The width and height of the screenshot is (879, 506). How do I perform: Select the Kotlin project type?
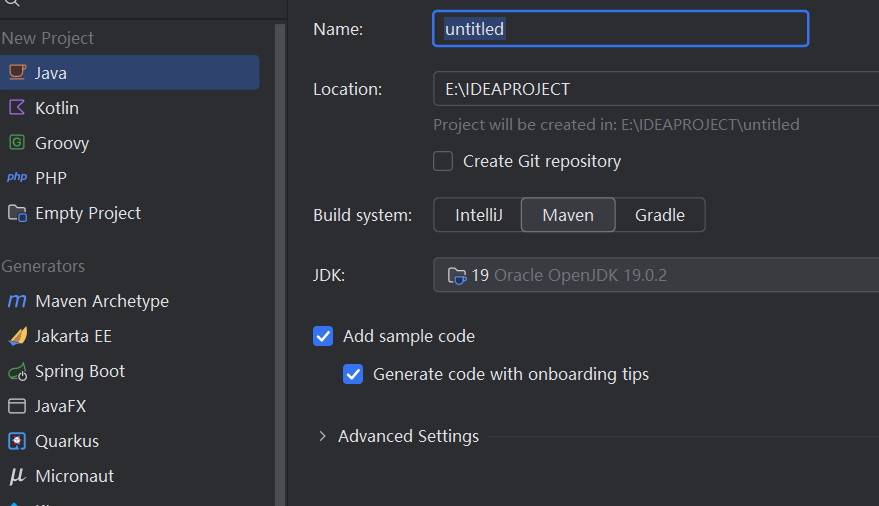129,108
